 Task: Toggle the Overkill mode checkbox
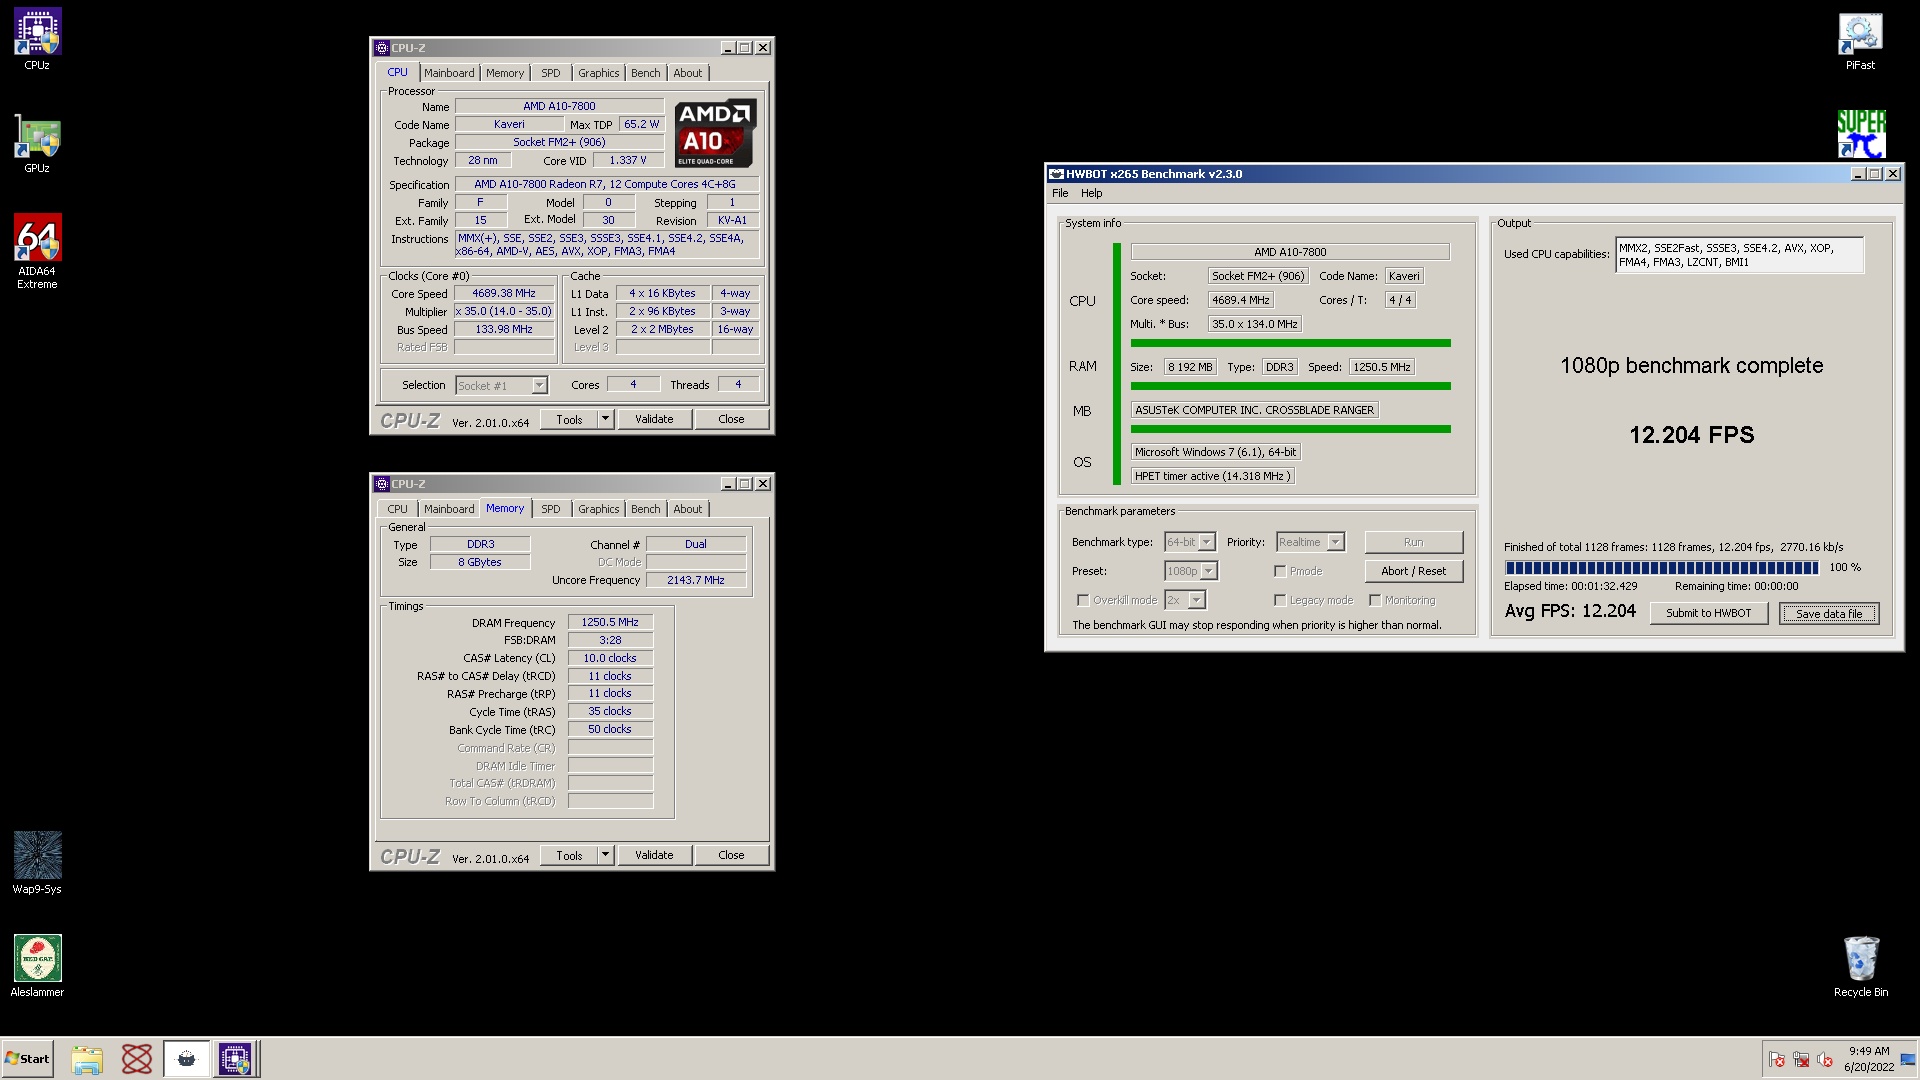point(1083,600)
